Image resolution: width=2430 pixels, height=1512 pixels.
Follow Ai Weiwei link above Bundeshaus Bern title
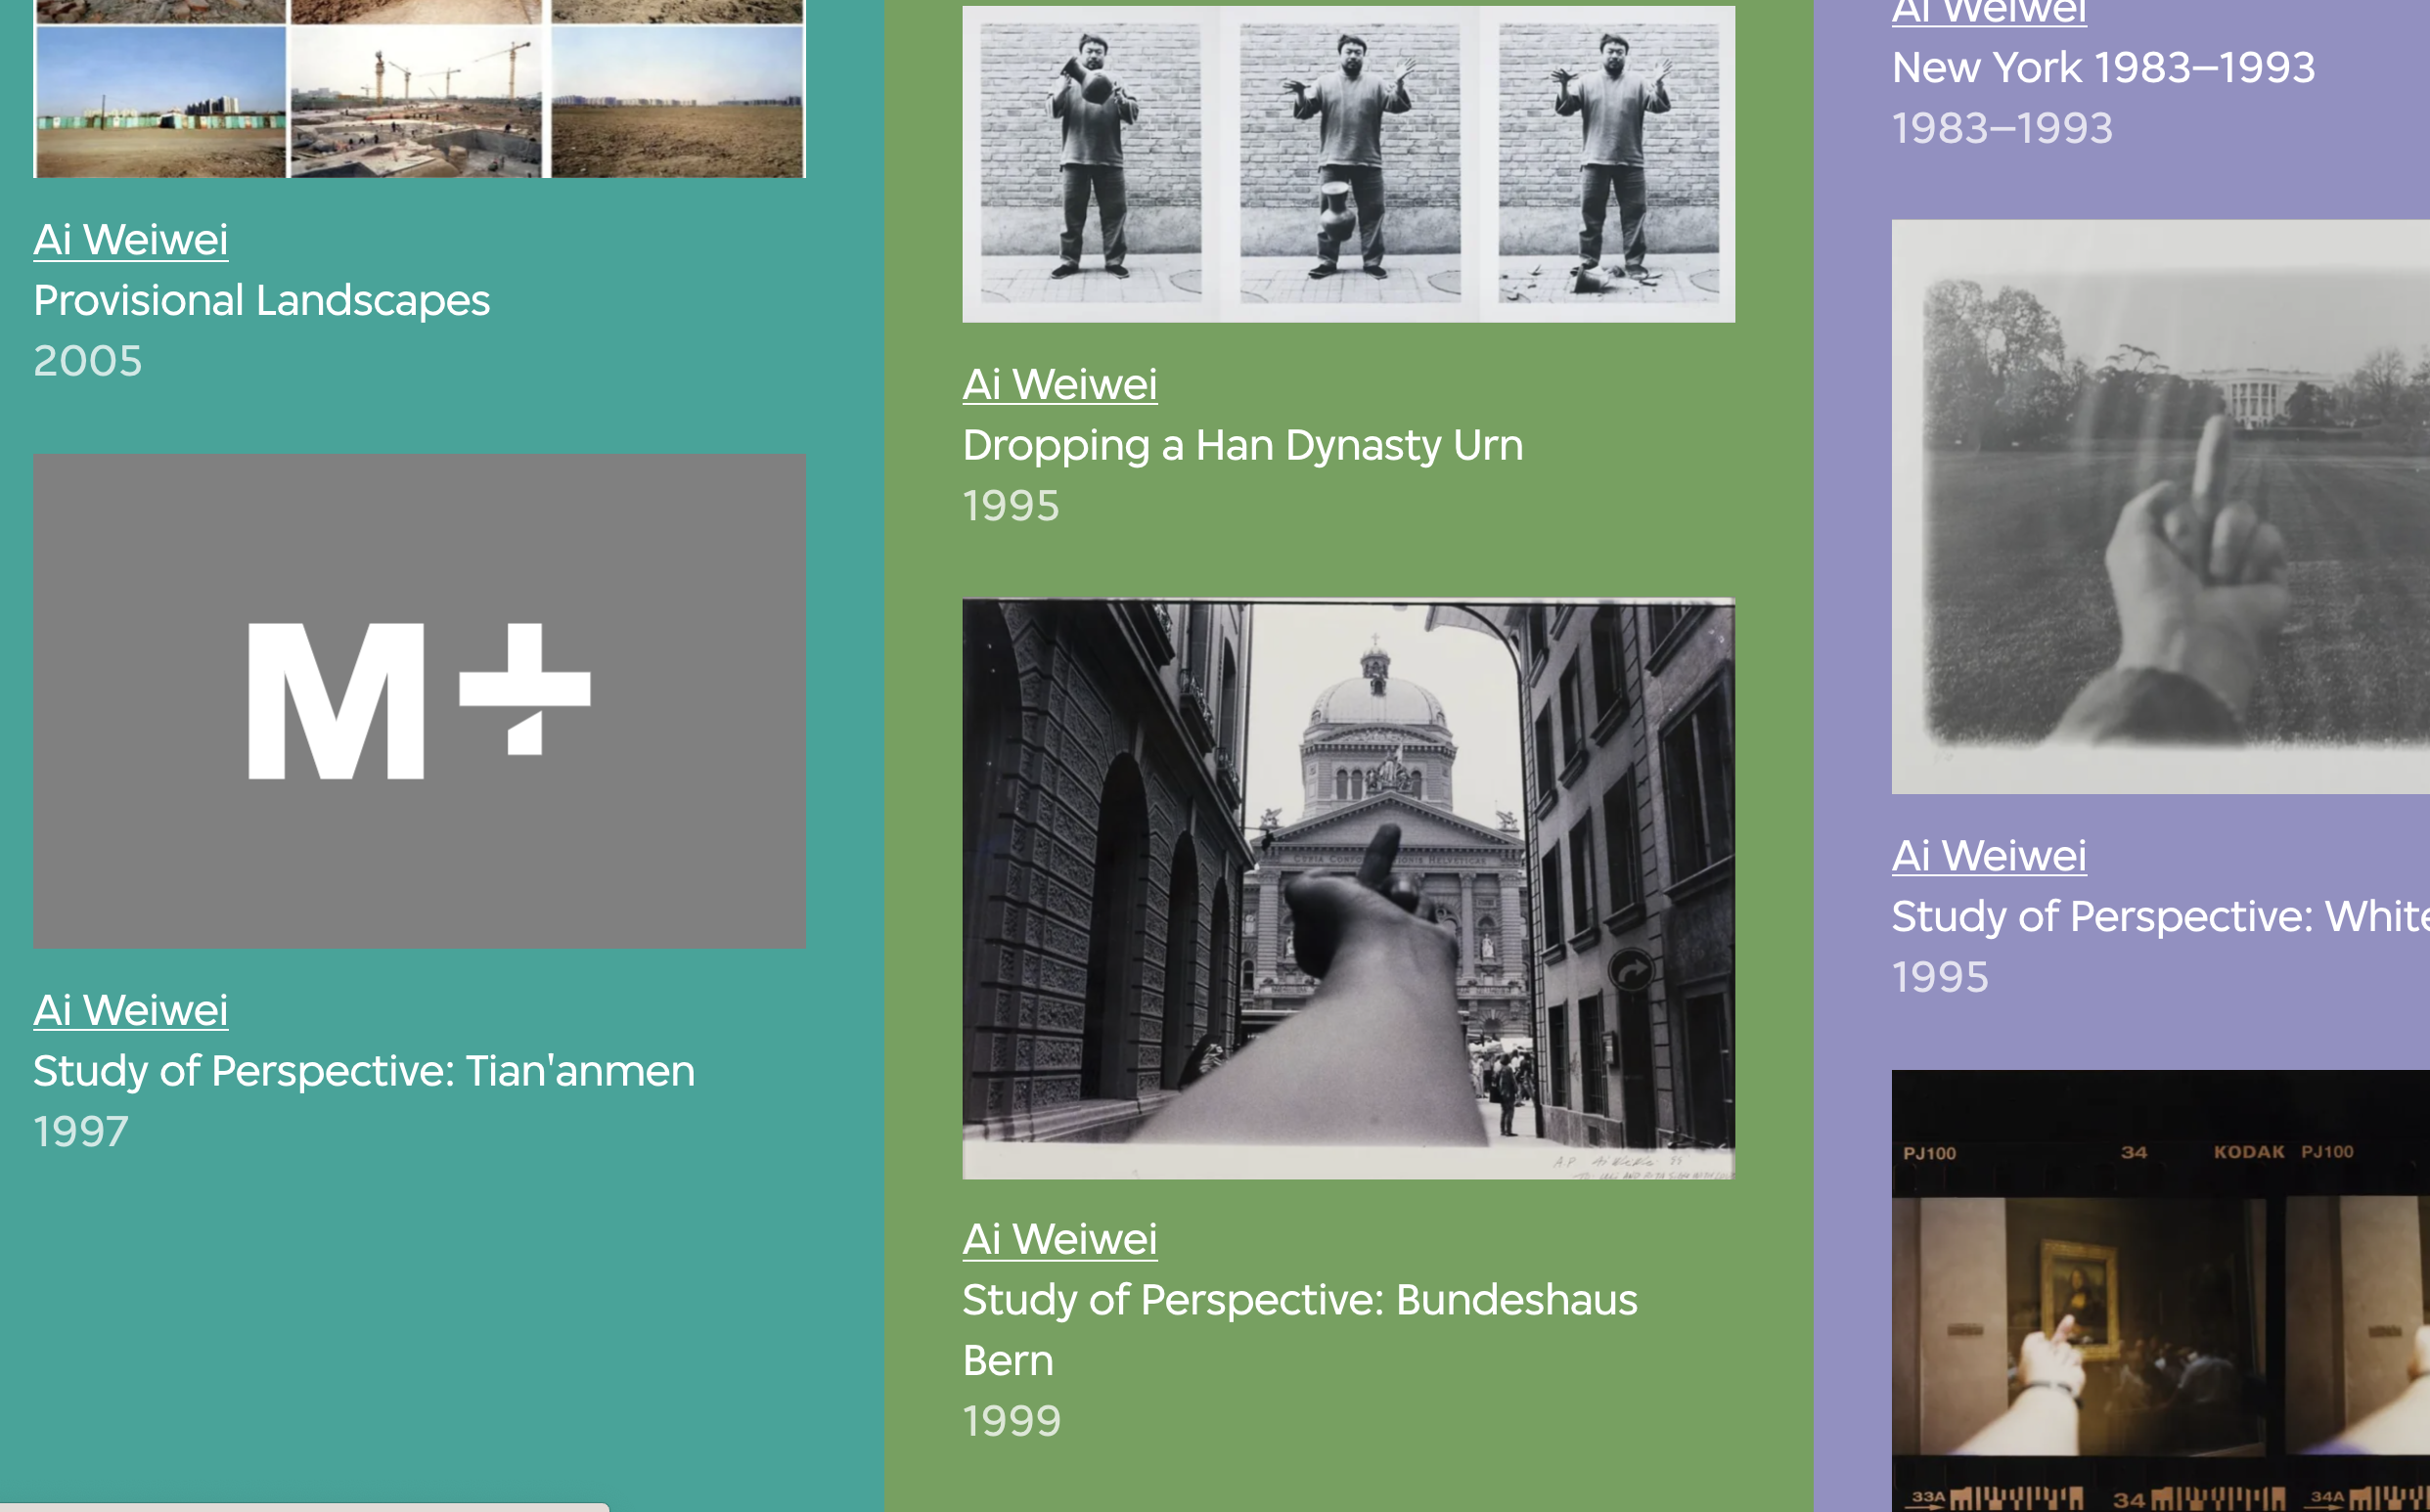click(1060, 1239)
